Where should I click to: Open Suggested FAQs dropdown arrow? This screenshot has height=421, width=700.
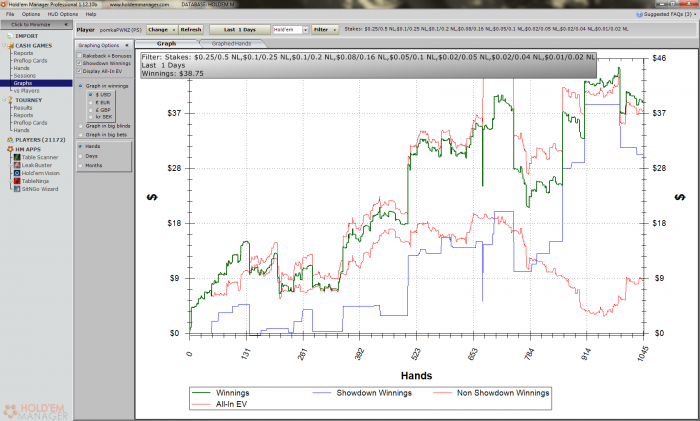(695, 15)
